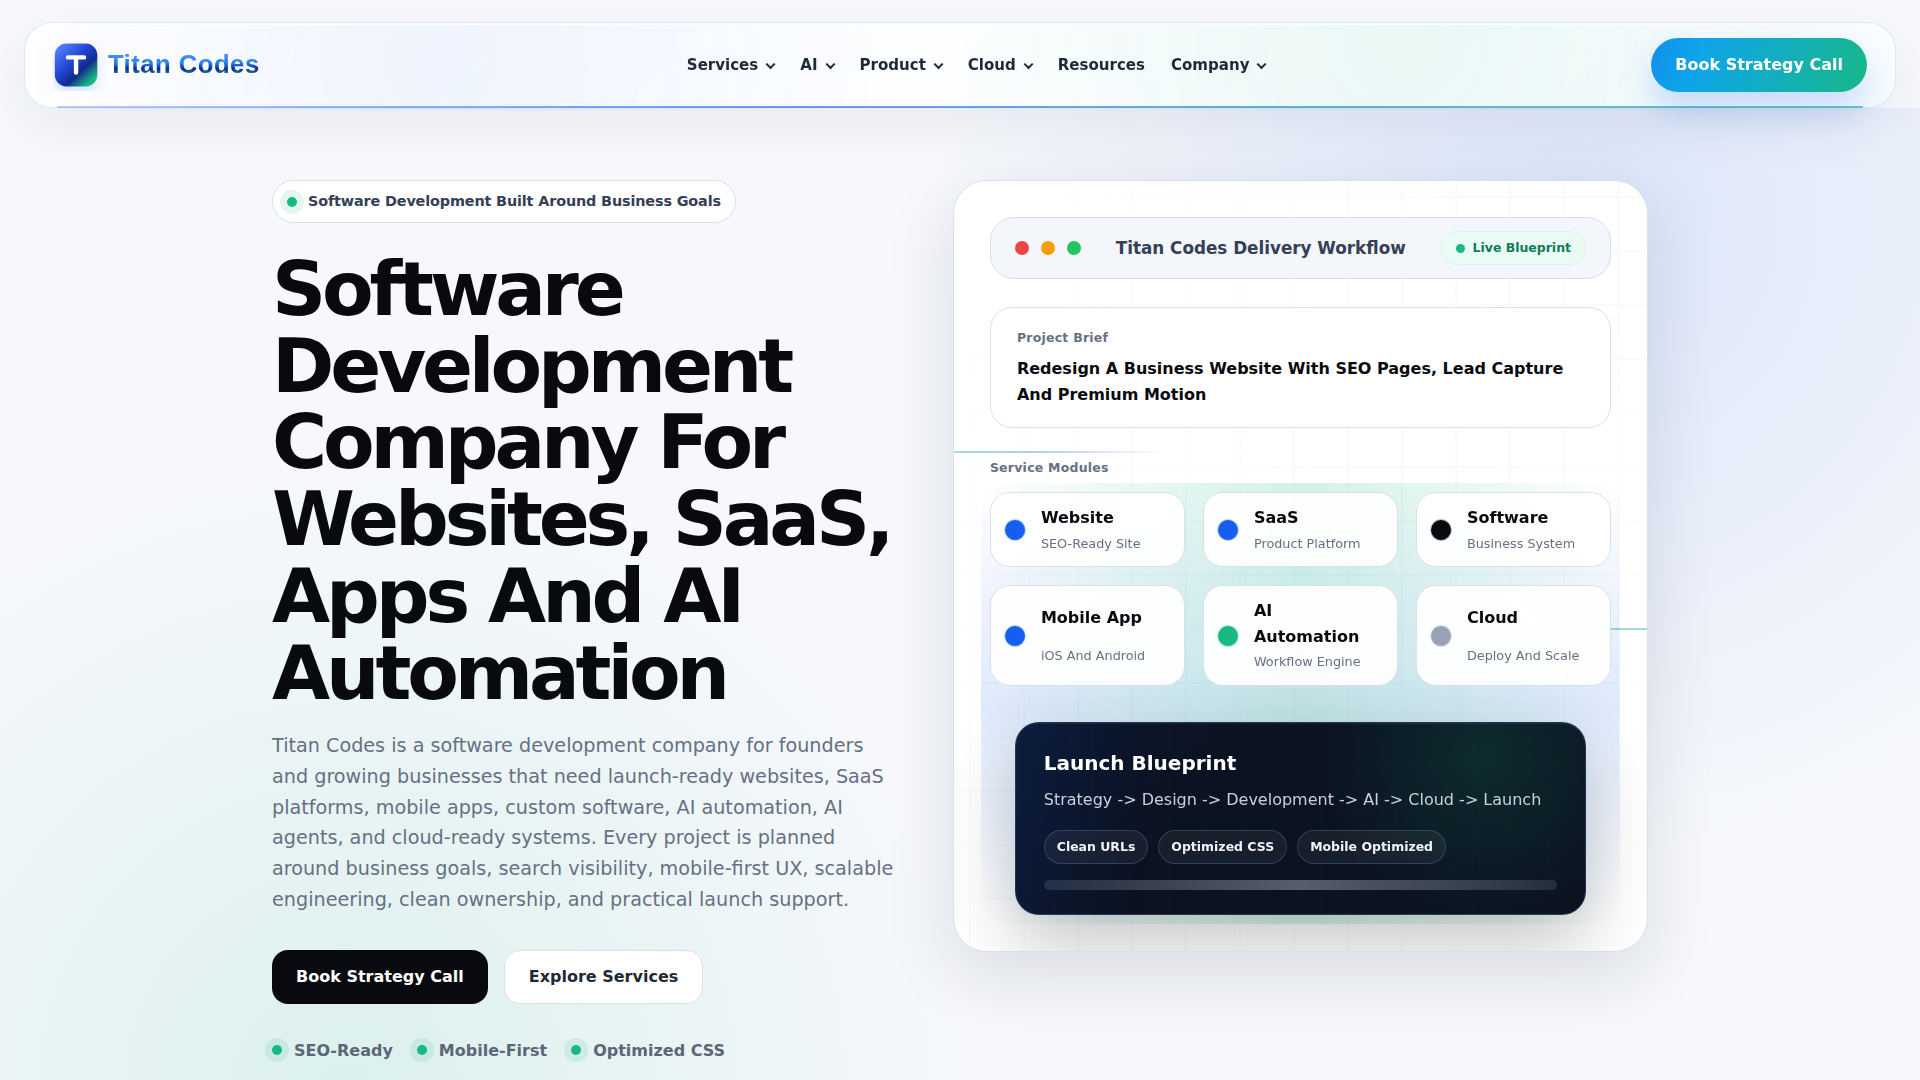Image resolution: width=1920 pixels, height=1080 pixels.
Task: Open the AI navigation dropdown
Action: [817, 65]
